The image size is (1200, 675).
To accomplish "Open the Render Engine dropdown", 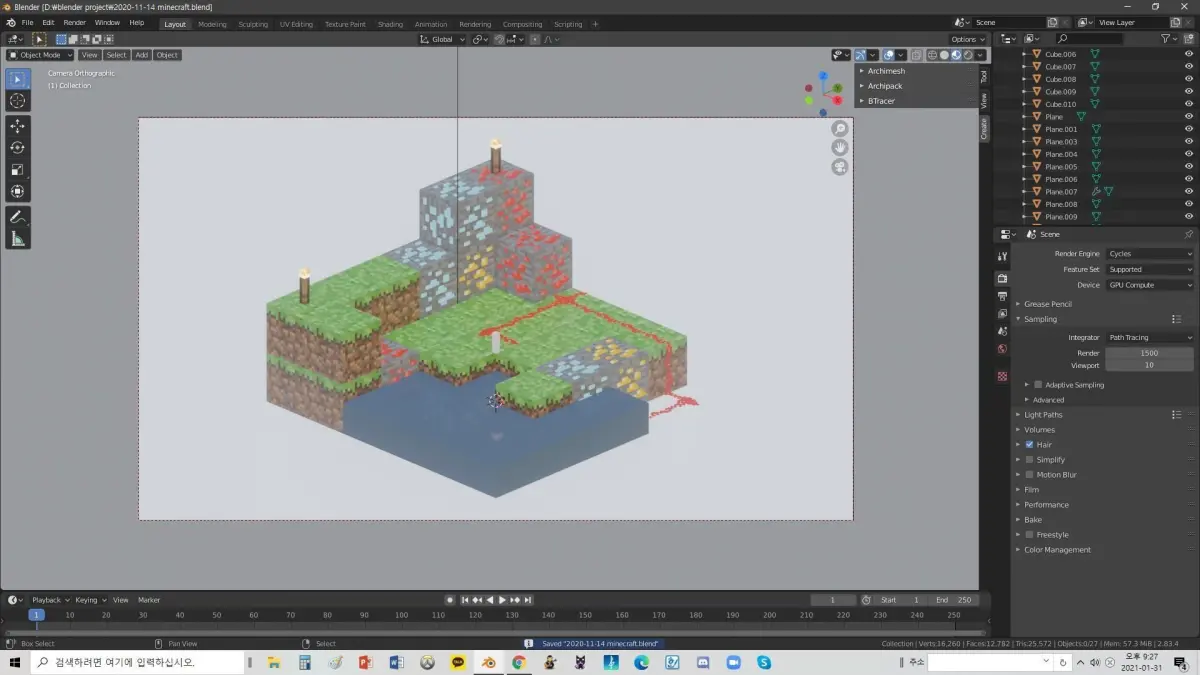I will (x=1149, y=253).
